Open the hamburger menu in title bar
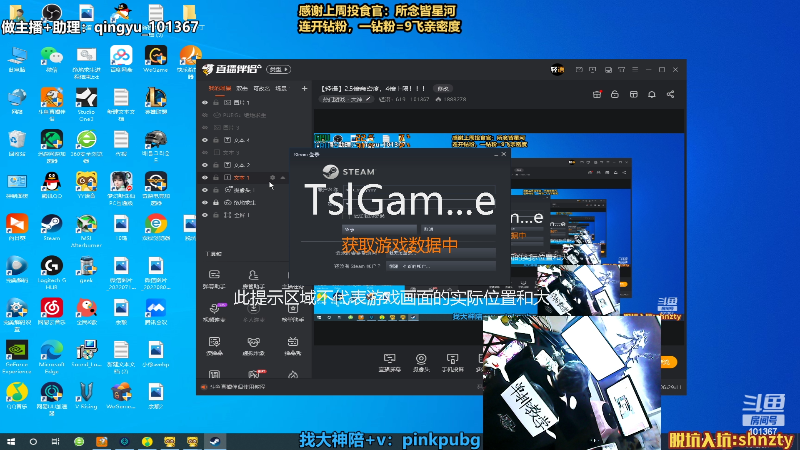The width and height of the screenshot is (800, 450). pos(635,69)
